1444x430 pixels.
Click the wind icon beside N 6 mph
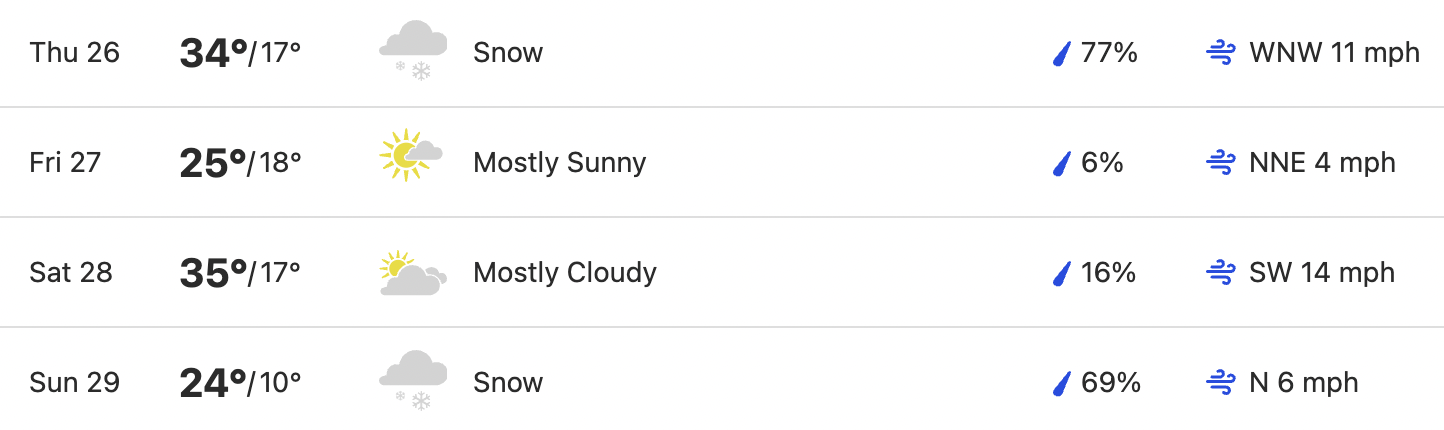coord(1221,383)
